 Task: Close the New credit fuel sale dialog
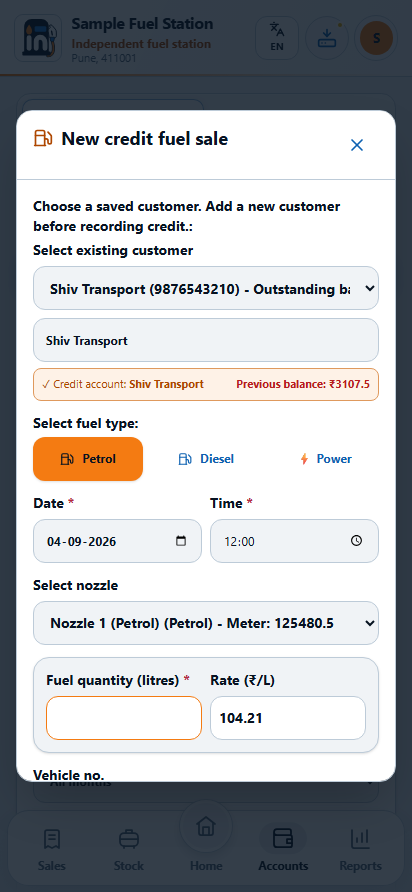pyautogui.click(x=357, y=145)
